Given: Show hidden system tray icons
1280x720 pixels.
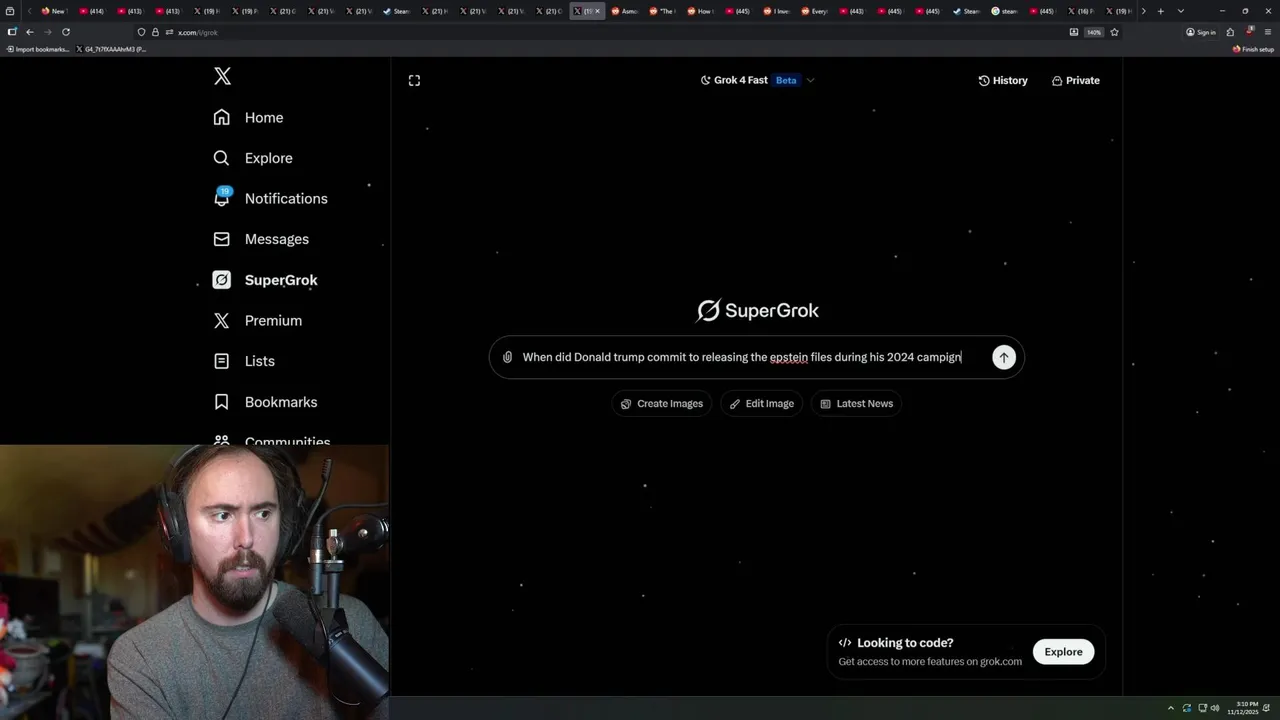Looking at the screenshot, I should pyautogui.click(x=1170, y=708).
